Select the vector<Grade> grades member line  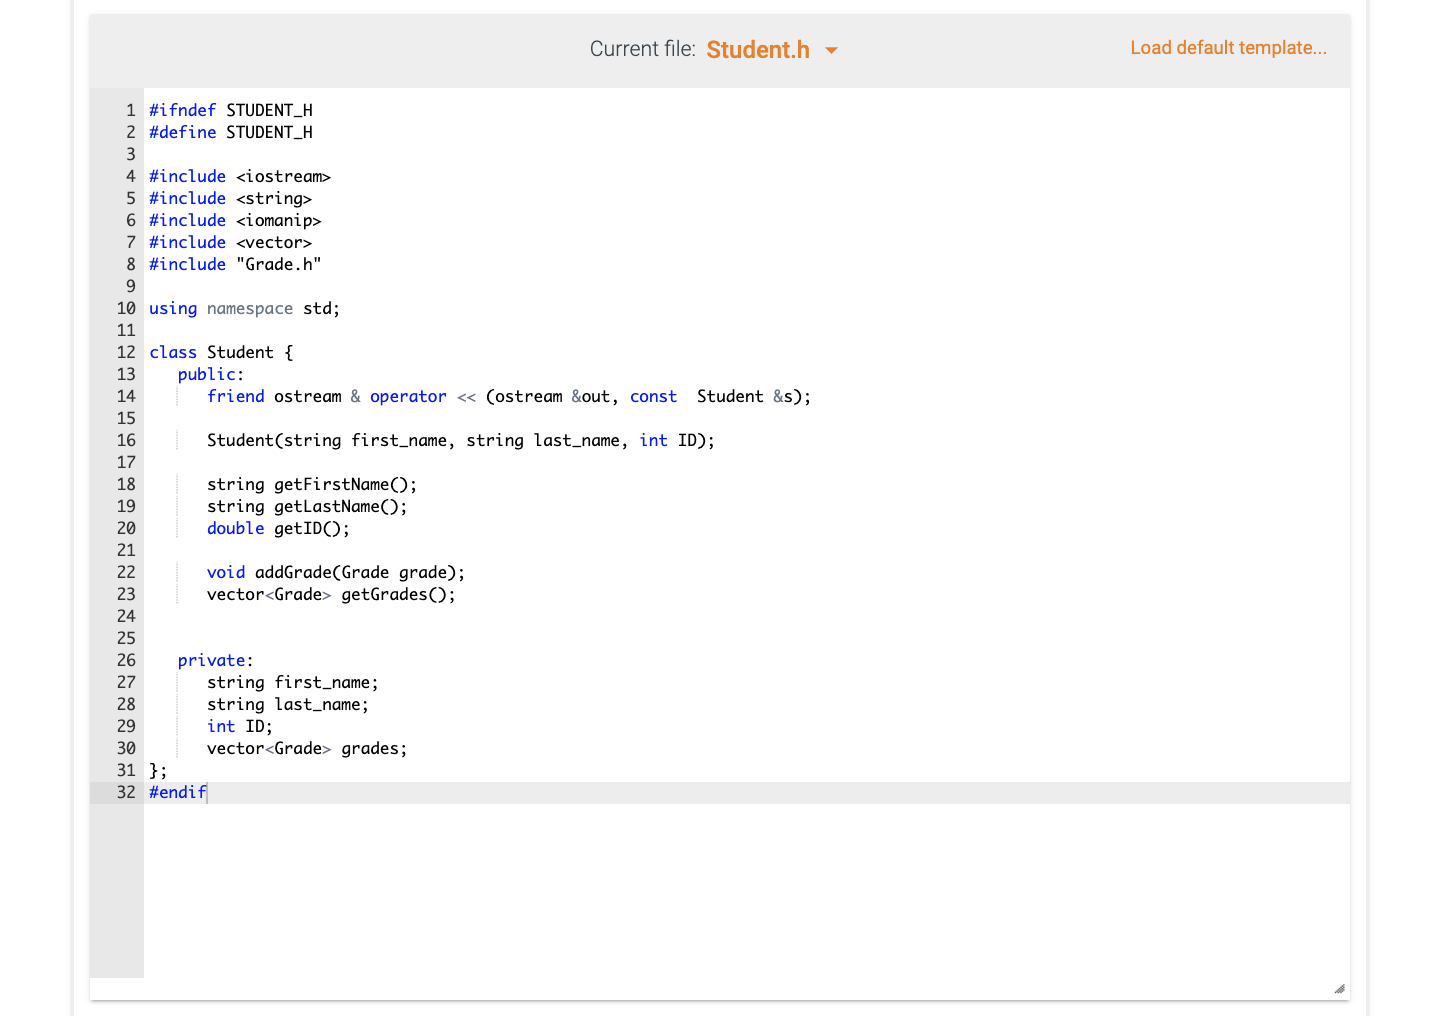pos(306,748)
